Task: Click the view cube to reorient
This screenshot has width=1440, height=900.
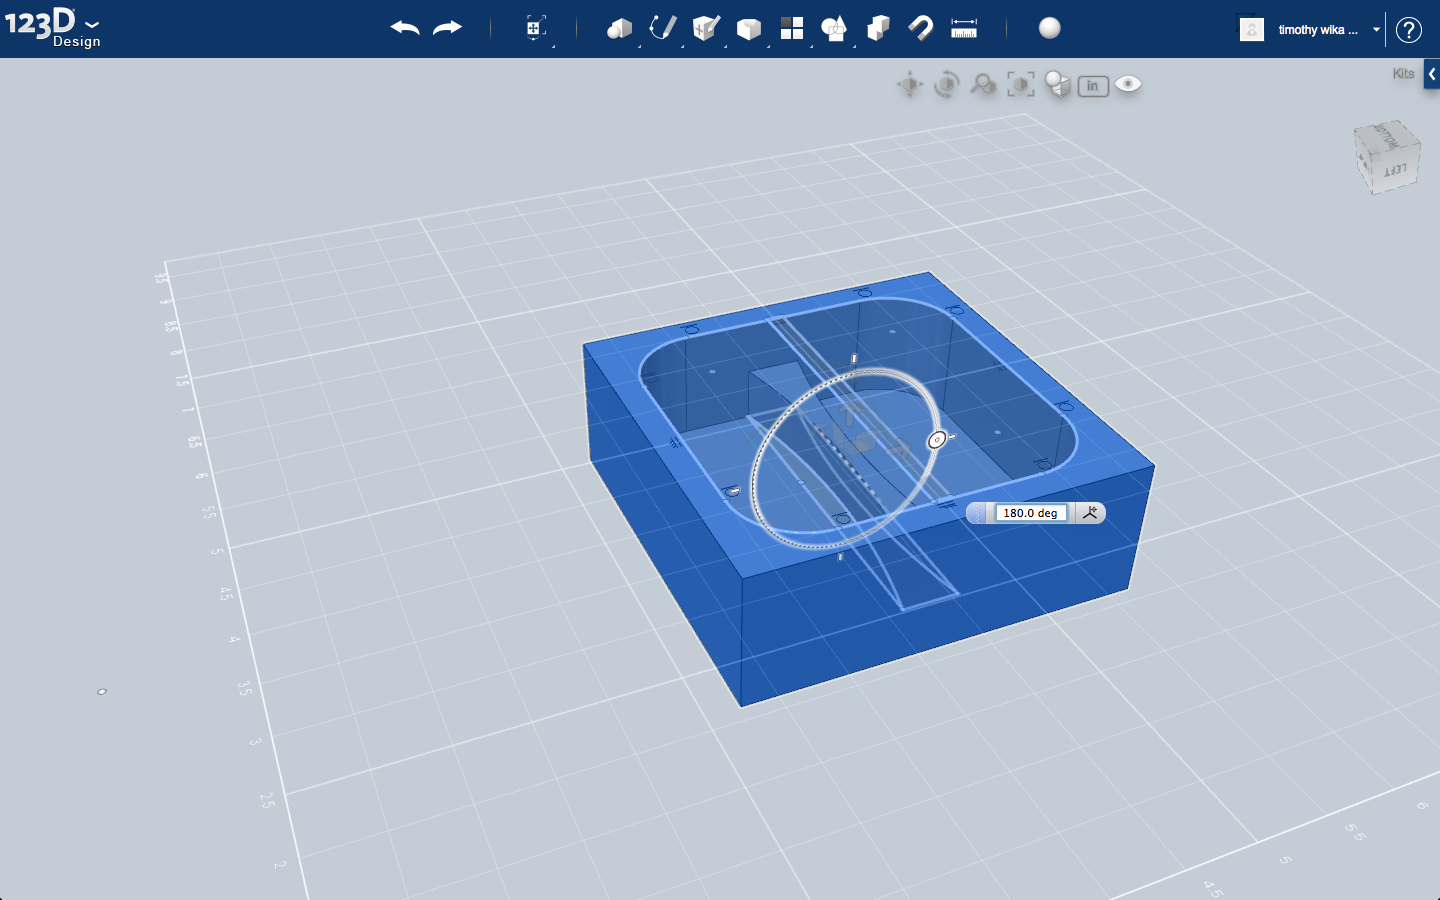Action: (1388, 157)
